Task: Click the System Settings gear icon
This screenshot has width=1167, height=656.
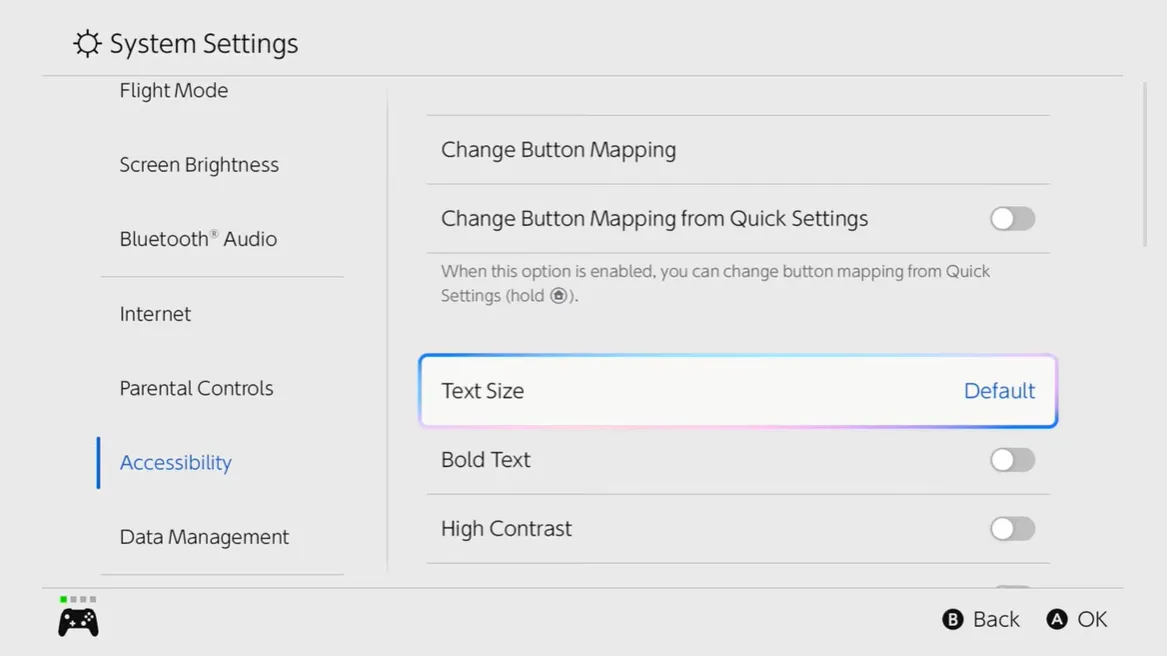Action: [87, 44]
